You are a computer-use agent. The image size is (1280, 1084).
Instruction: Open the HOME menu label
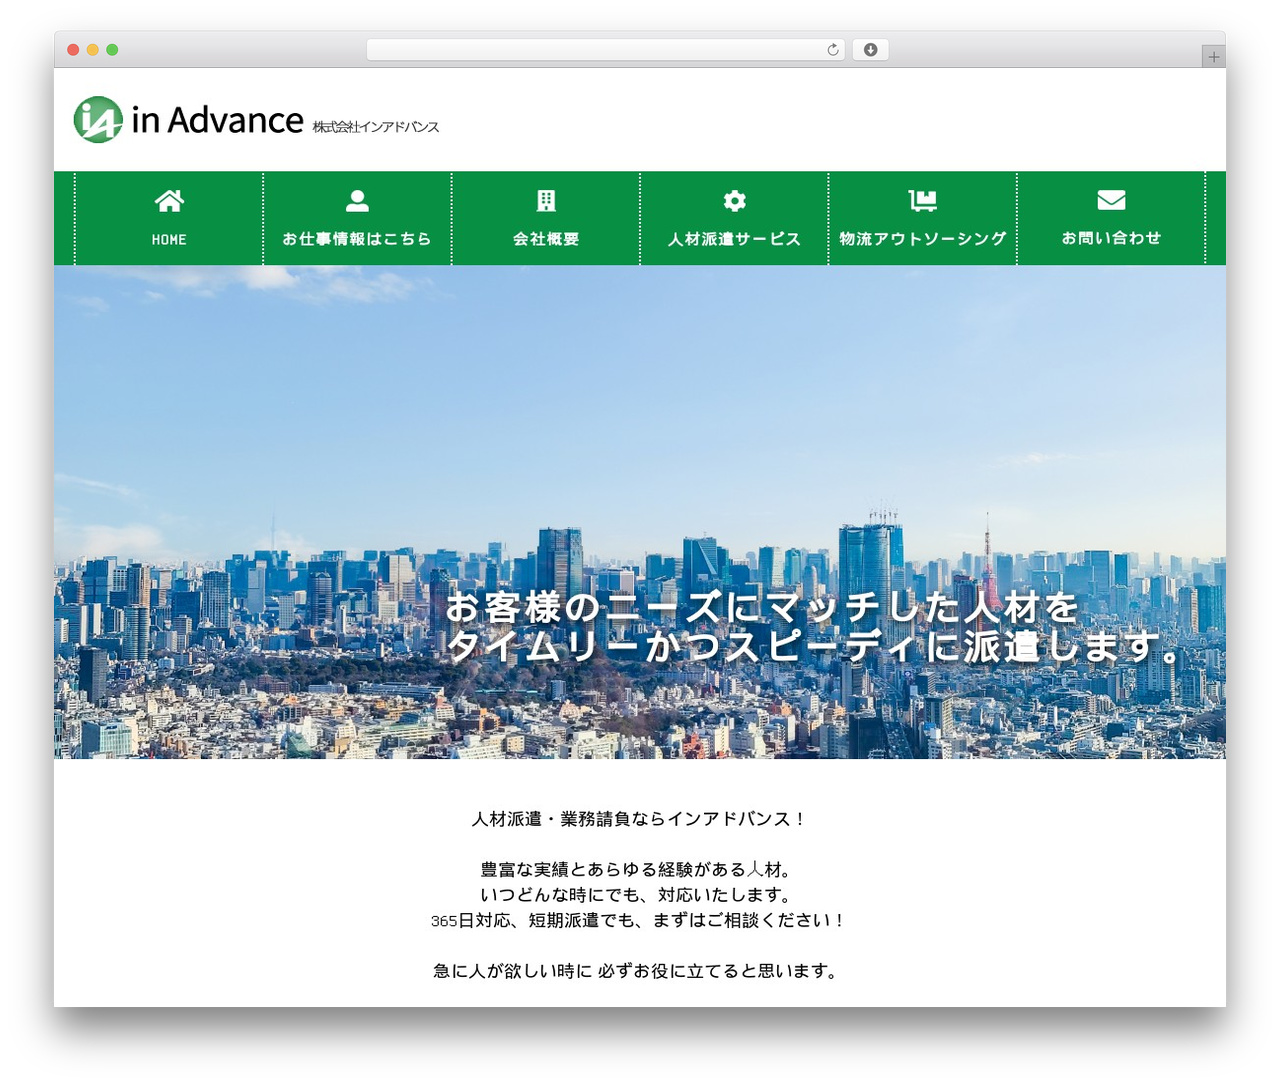(x=169, y=240)
